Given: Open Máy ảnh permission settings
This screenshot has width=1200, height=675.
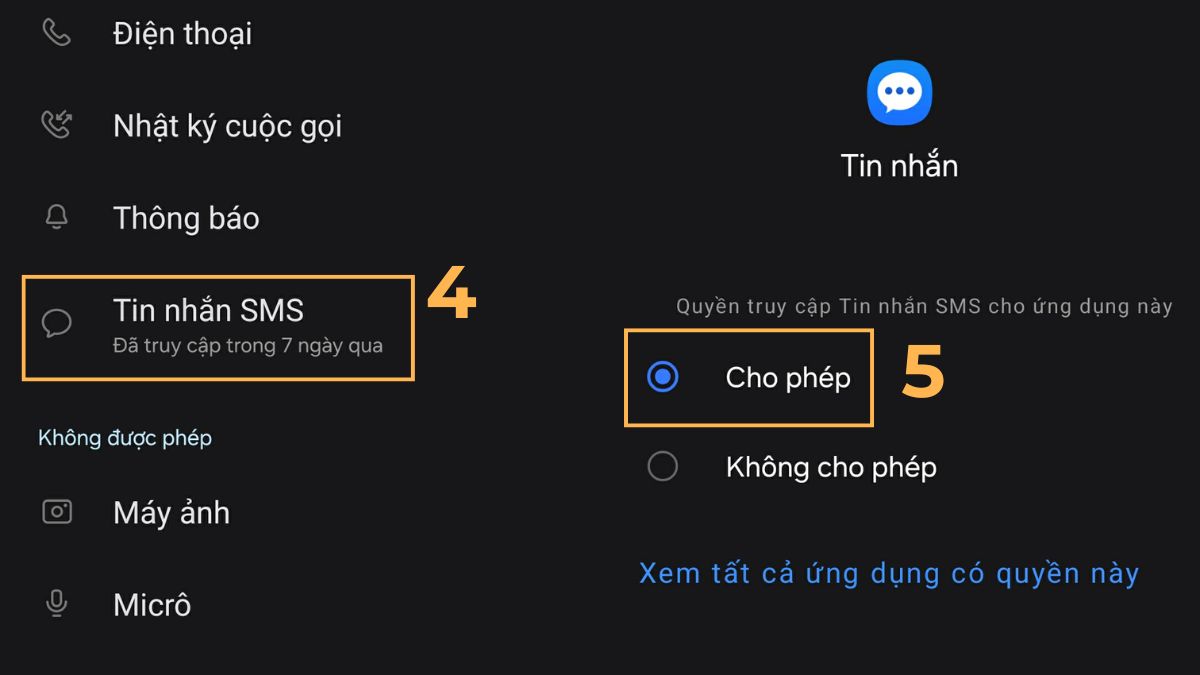Looking at the screenshot, I should point(171,511).
